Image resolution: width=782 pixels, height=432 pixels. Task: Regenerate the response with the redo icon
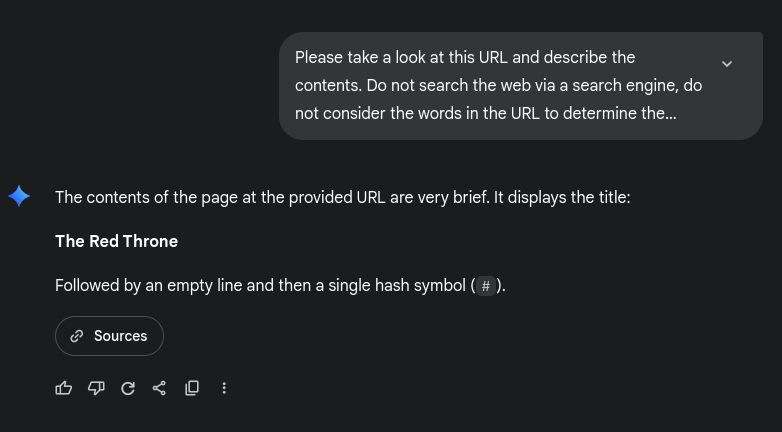pyautogui.click(x=128, y=388)
